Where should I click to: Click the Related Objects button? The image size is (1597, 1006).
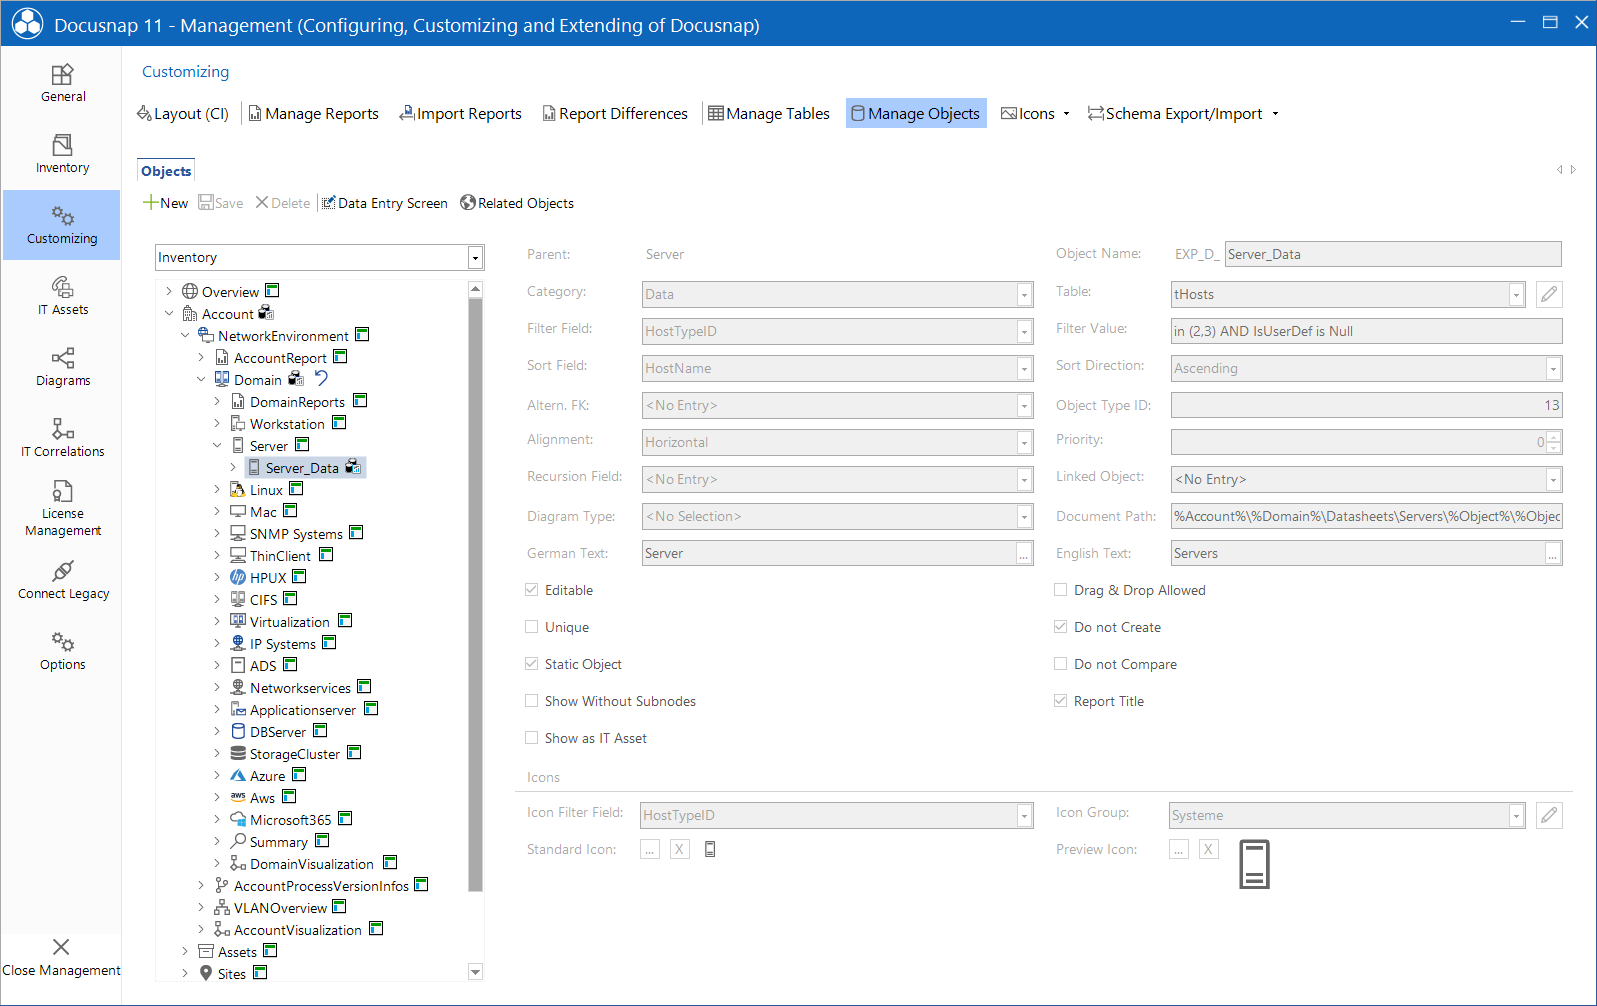pyautogui.click(x=517, y=203)
